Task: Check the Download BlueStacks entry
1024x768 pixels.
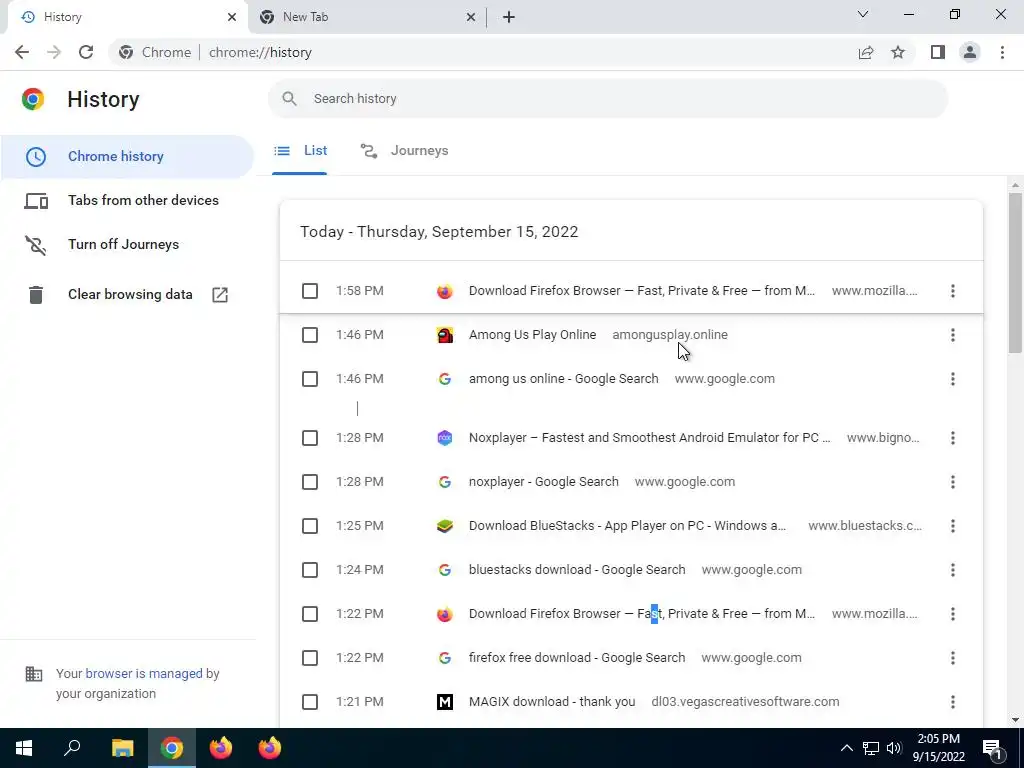Action: click(310, 526)
